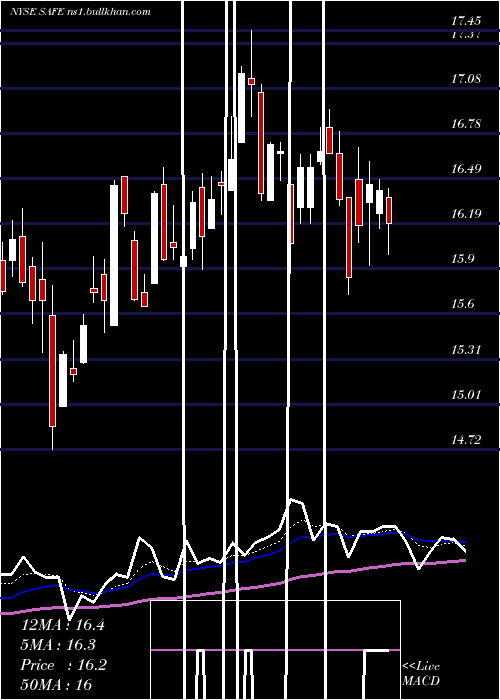Image resolution: width=500 pixels, height=700 pixels.
Task: Click the 5MA : 16.3 readout
Action: point(58,645)
